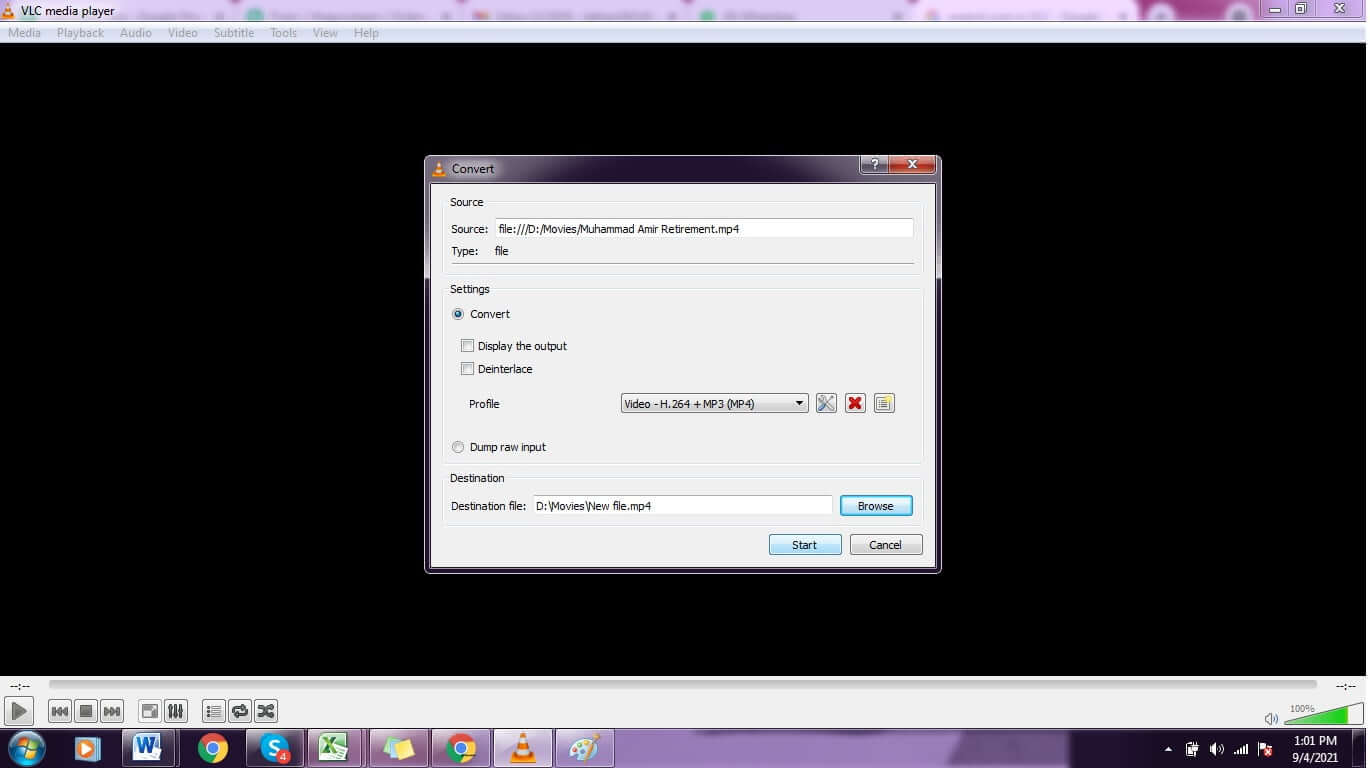1370x768 pixels.
Task: Click the playback seek bar
Action: pyautogui.click(x=683, y=685)
